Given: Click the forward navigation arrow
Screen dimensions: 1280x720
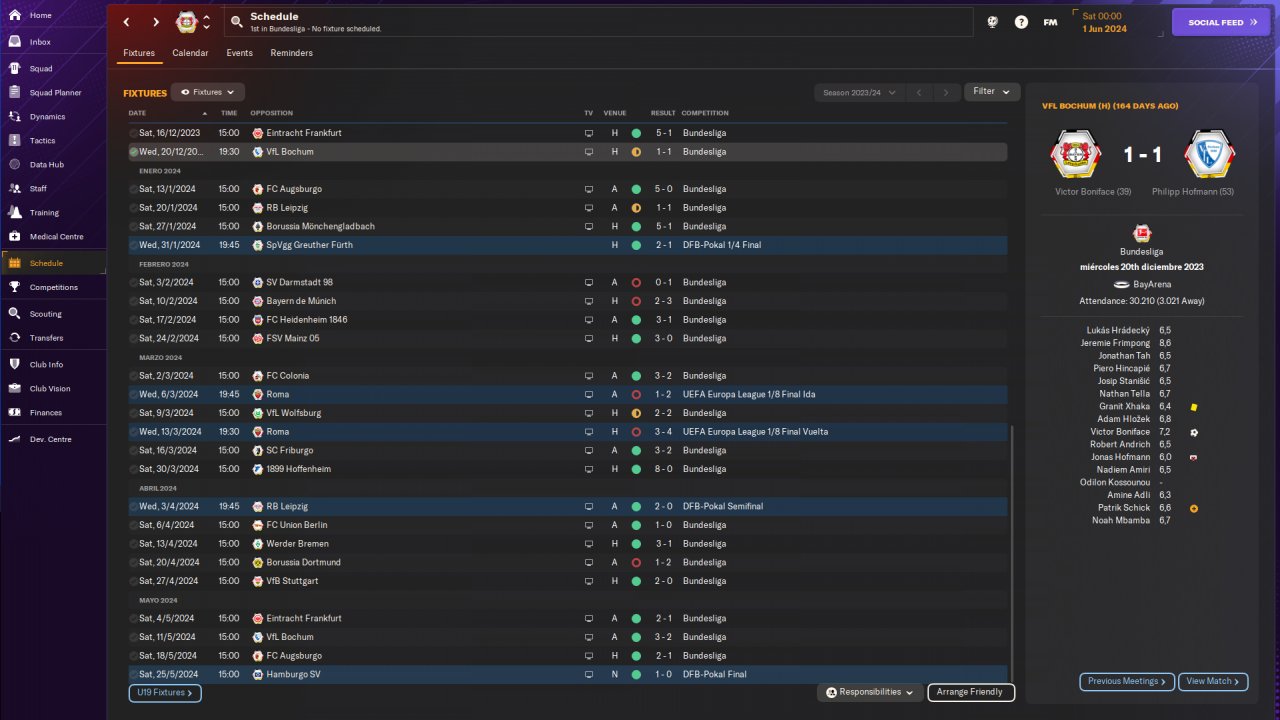Looking at the screenshot, I should [x=156, y=22].
